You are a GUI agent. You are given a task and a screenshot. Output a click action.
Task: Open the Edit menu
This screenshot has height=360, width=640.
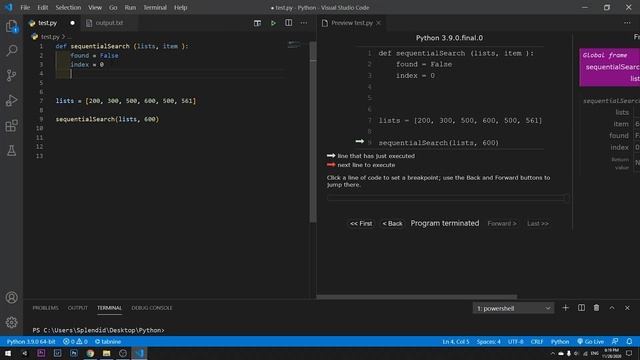42,7
